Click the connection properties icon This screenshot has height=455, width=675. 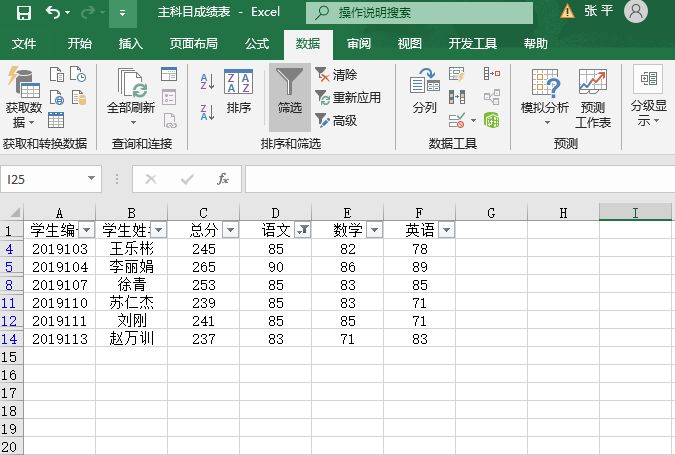[x=169, y=97]
